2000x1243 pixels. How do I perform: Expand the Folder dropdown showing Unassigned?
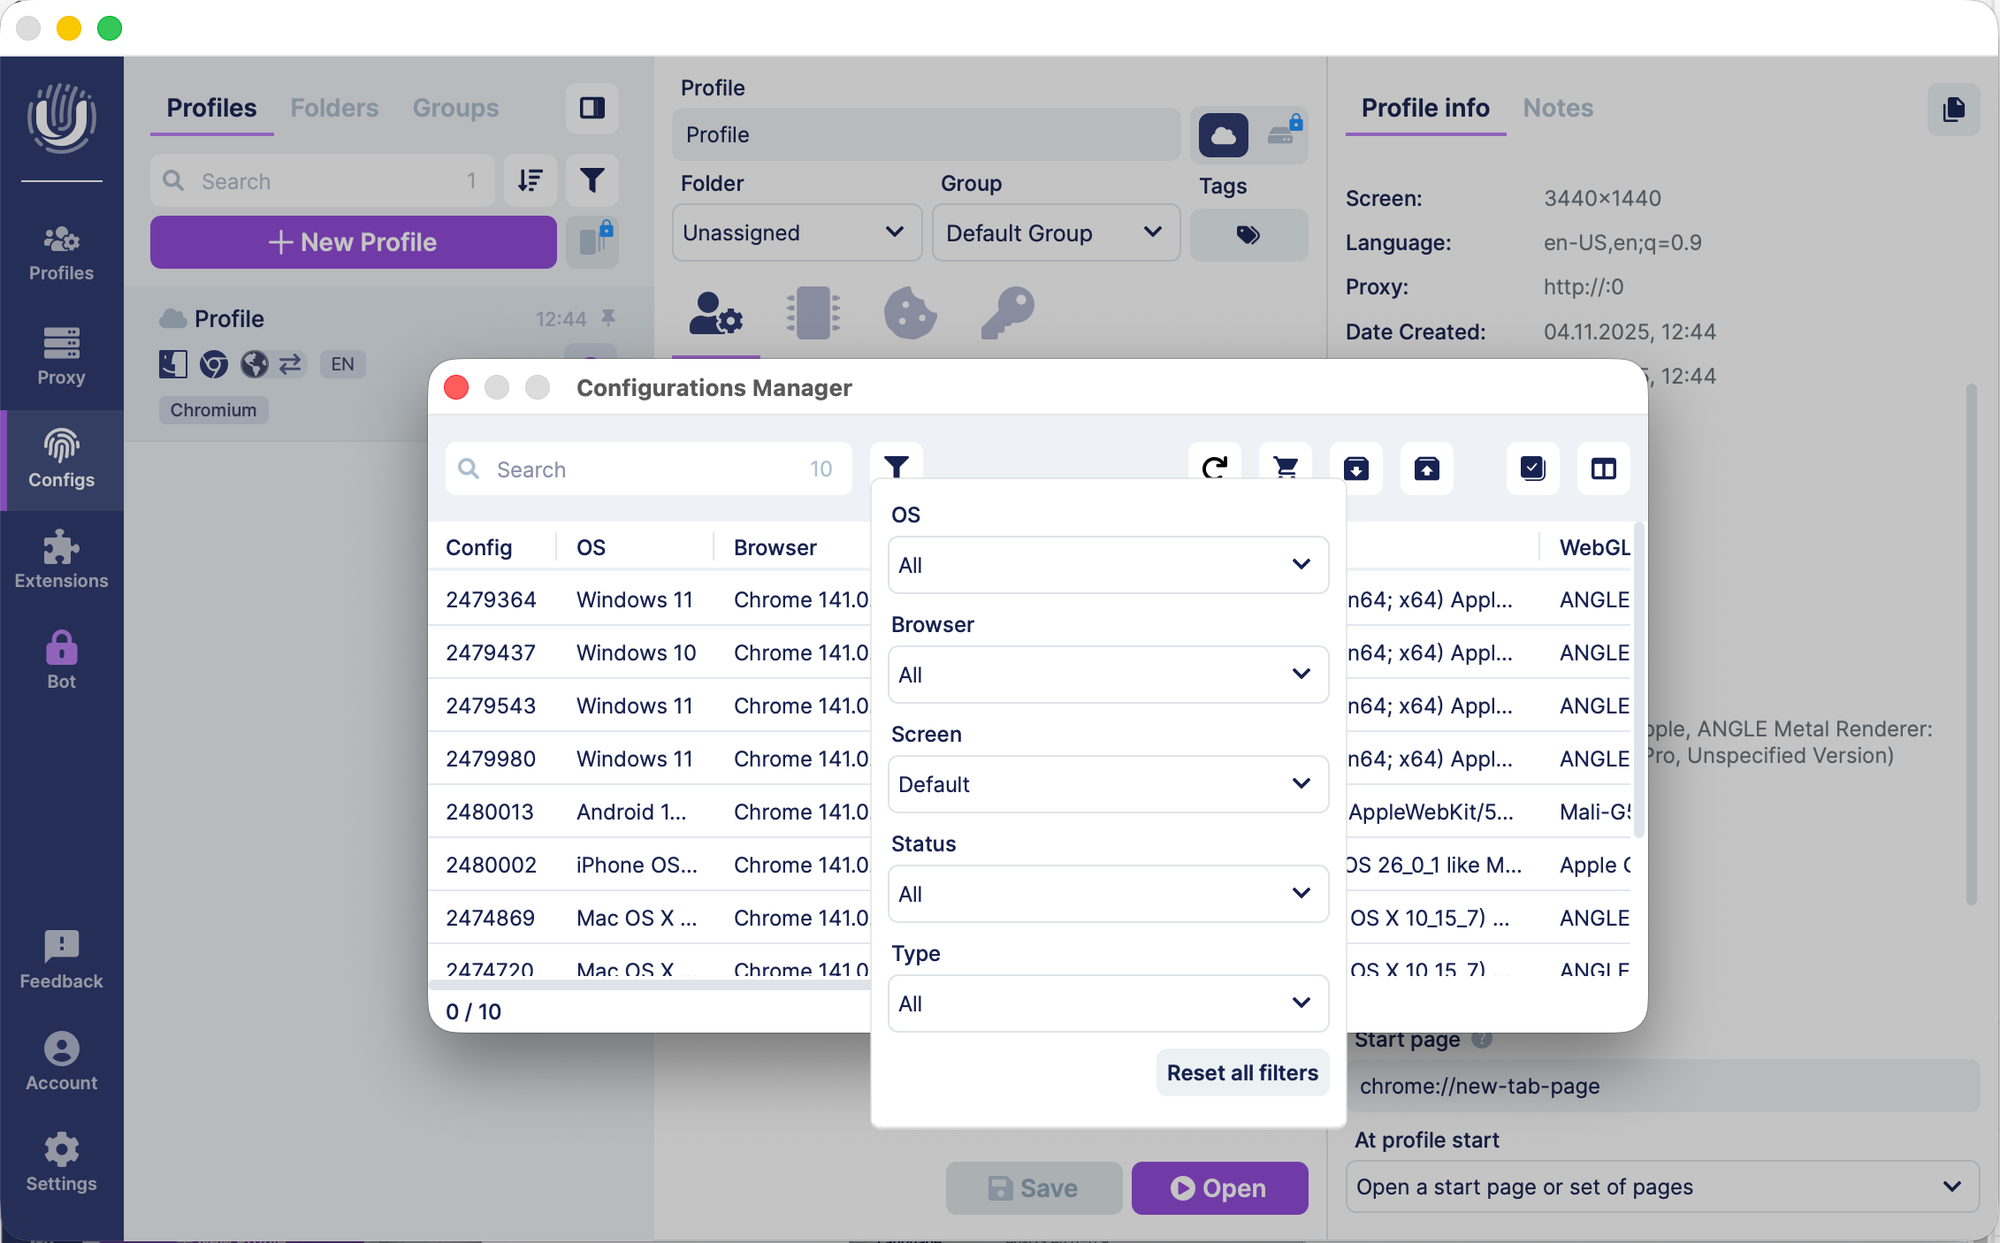795,233
